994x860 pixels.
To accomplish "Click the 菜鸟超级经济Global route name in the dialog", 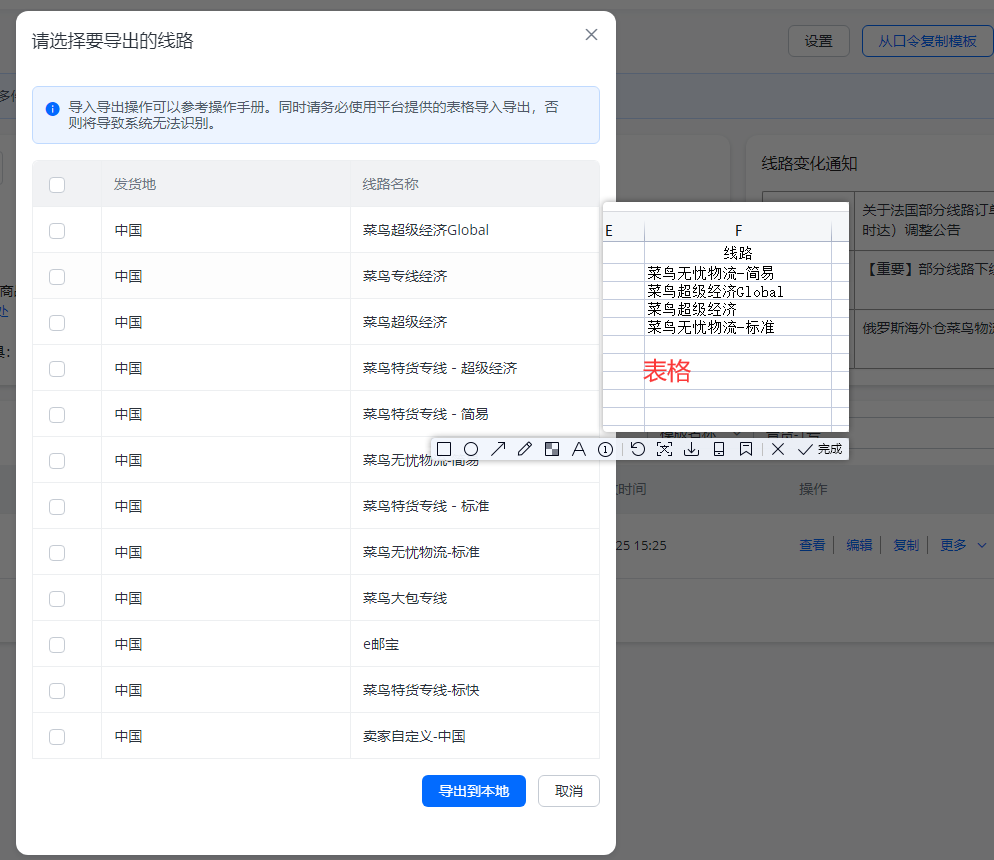I will coord(426,230).
